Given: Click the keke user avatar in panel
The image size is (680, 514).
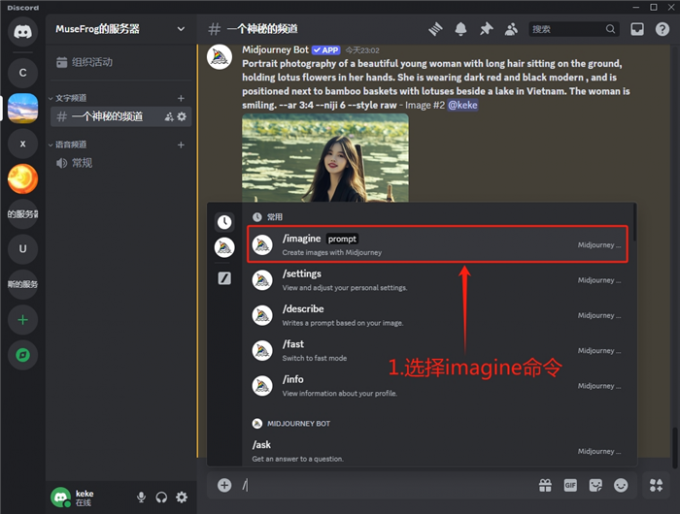Looking at the screenshot, I should (60, 497).
